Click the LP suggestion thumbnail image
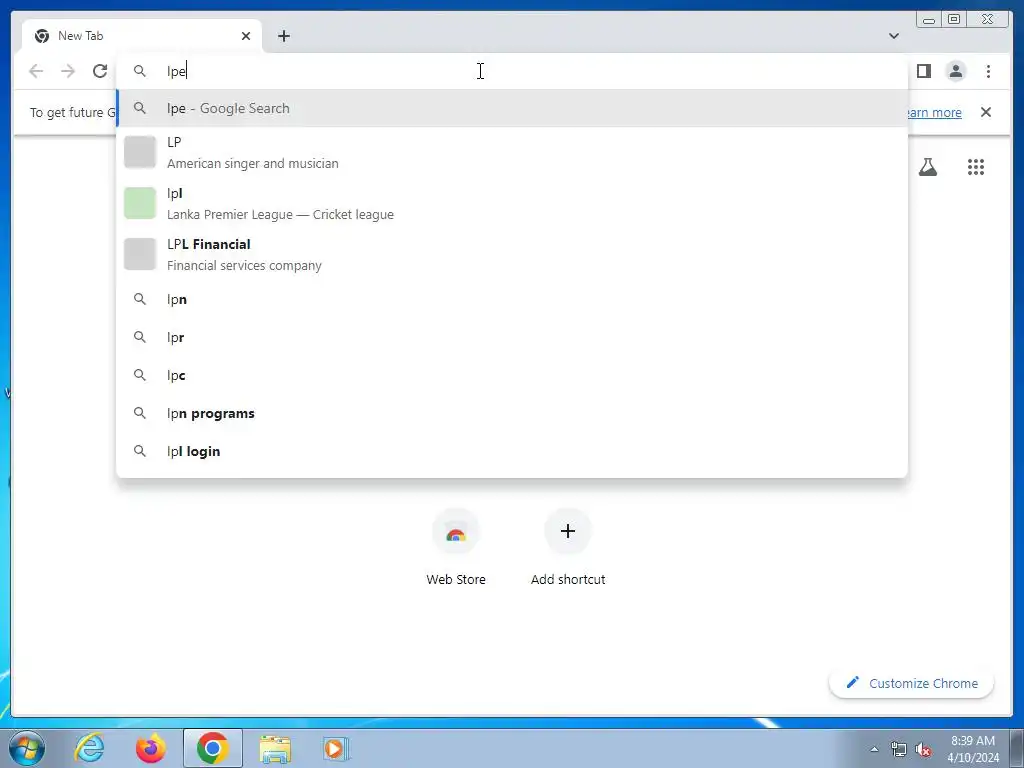The image size is (1024, 768). click(x=140, y=152)
